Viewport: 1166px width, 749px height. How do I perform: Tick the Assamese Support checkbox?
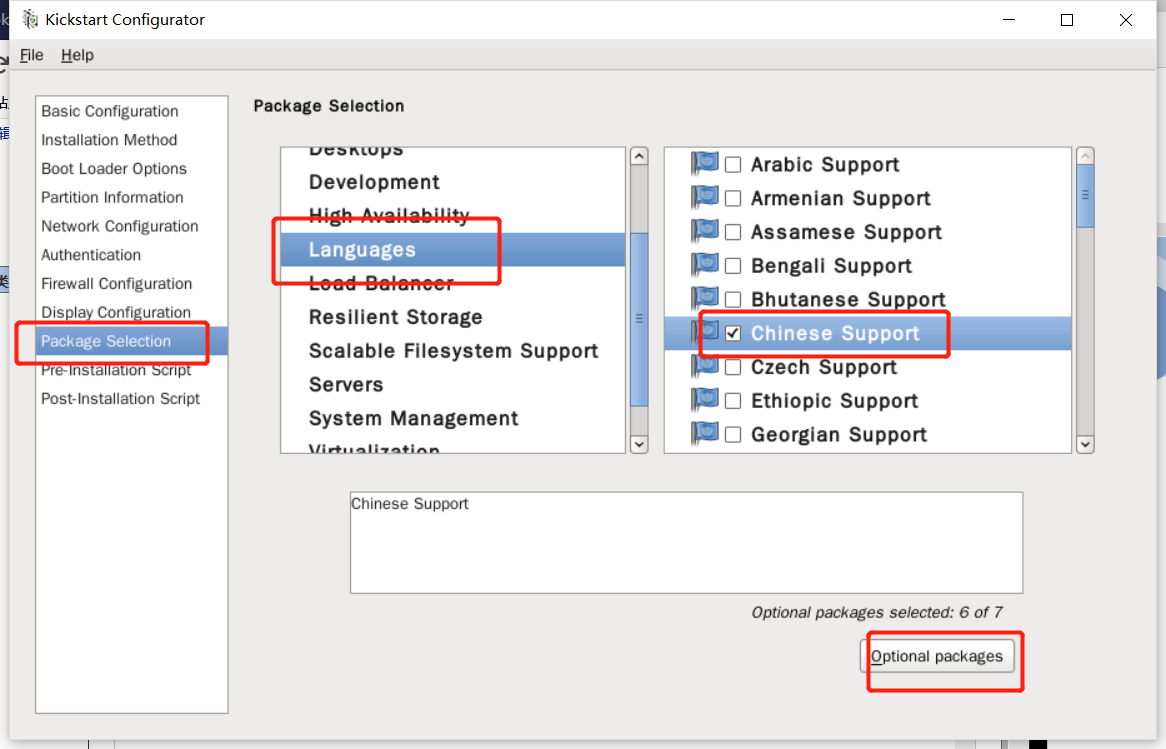coord(733,232)
